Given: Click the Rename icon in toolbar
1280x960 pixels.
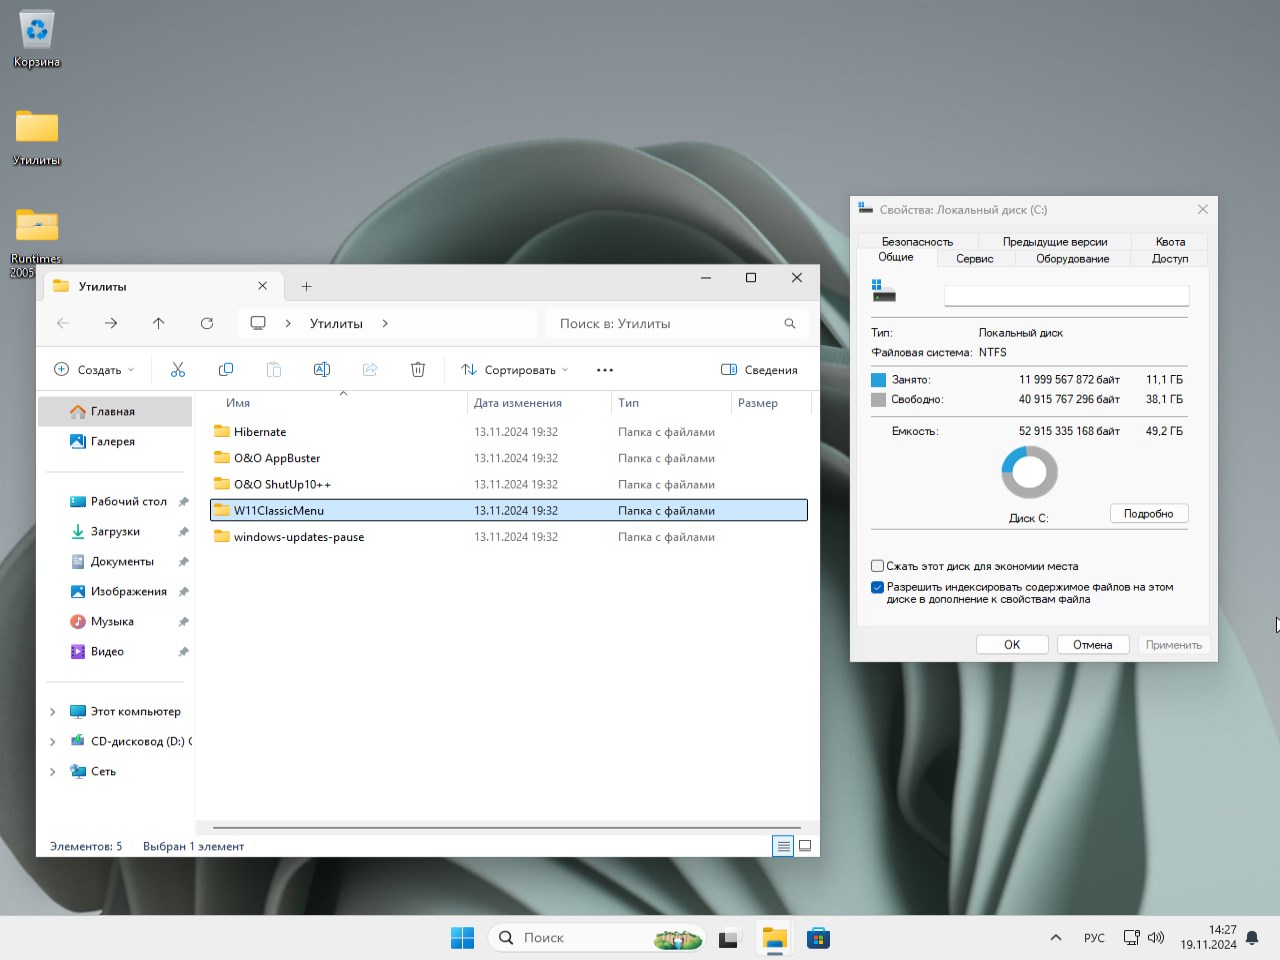Looking at the screenshot, I should [x=322, y=370].
